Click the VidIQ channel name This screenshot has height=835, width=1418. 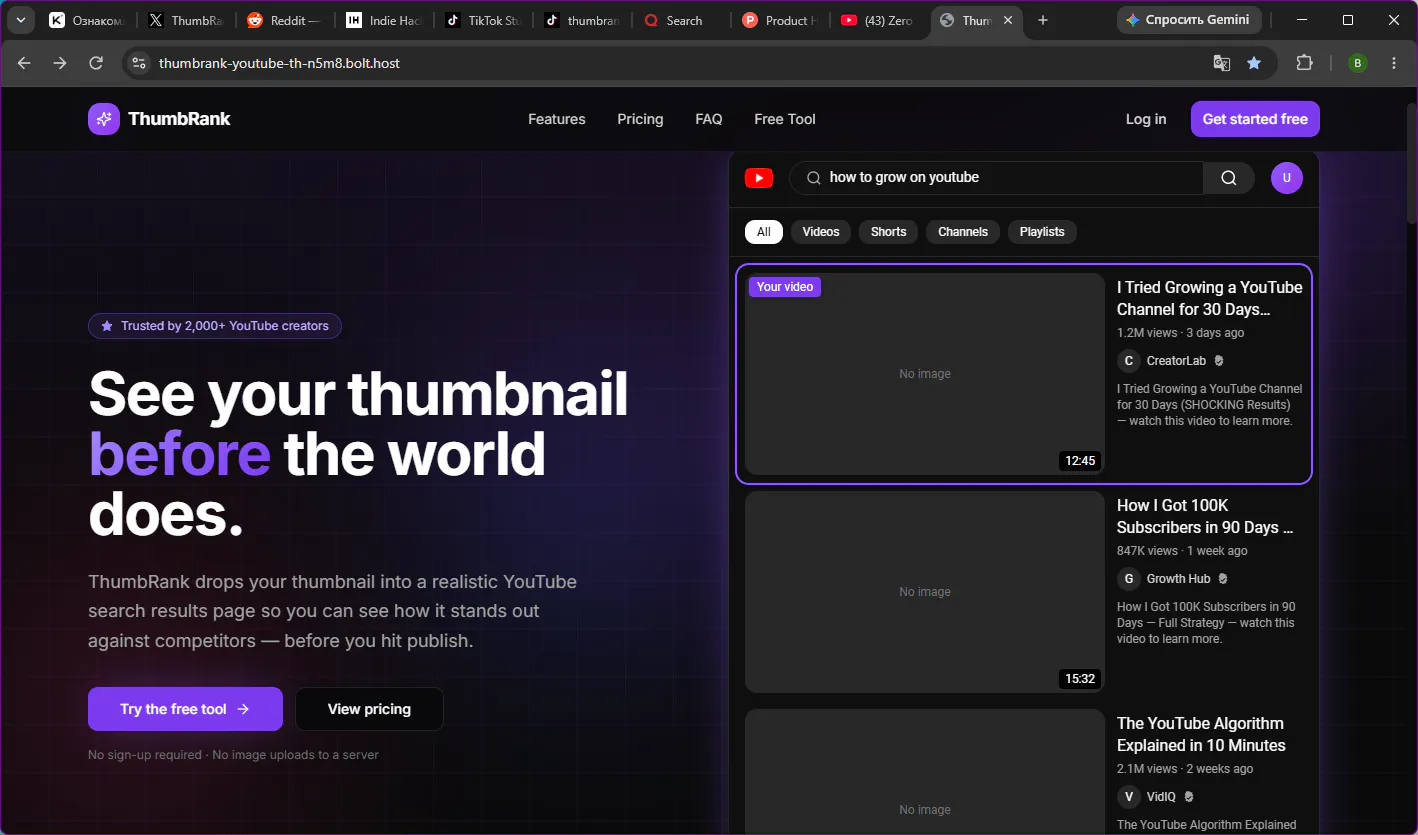point(1162,797)
